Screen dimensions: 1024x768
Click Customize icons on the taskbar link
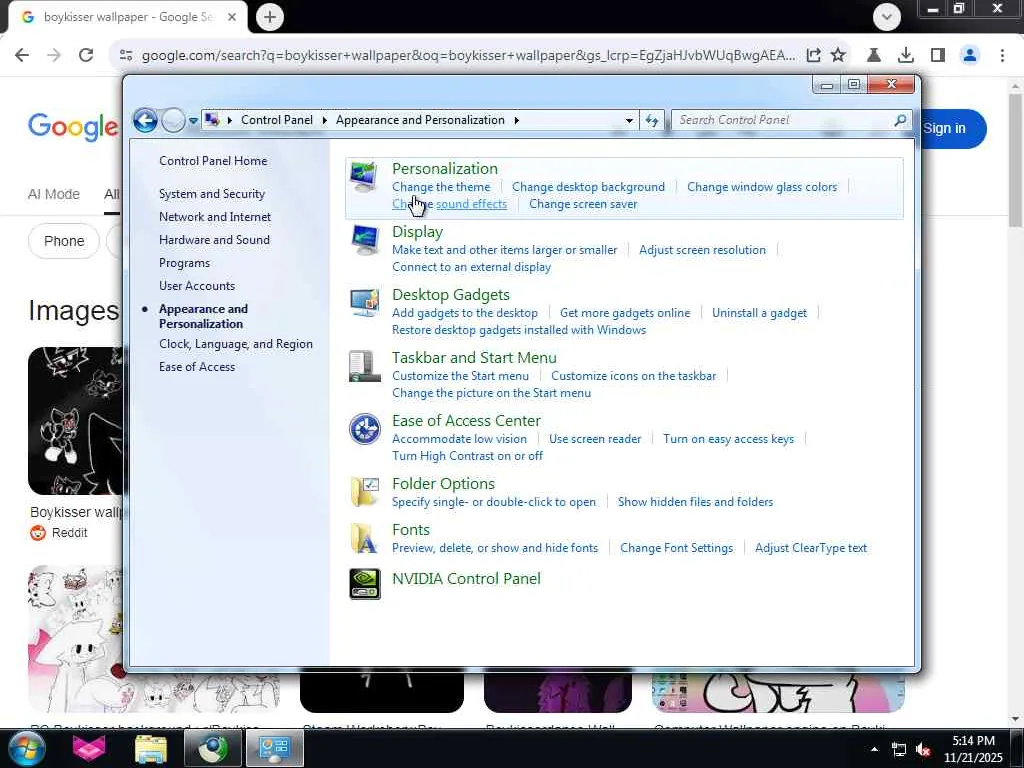click(633, 376)
